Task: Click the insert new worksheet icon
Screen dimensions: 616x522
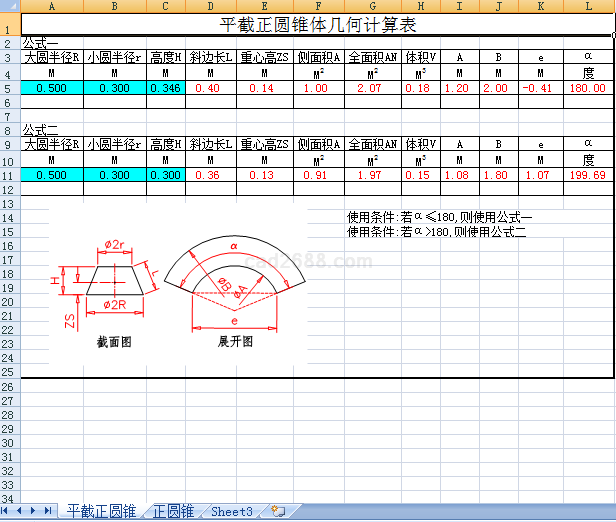Action: click(278, 511)
